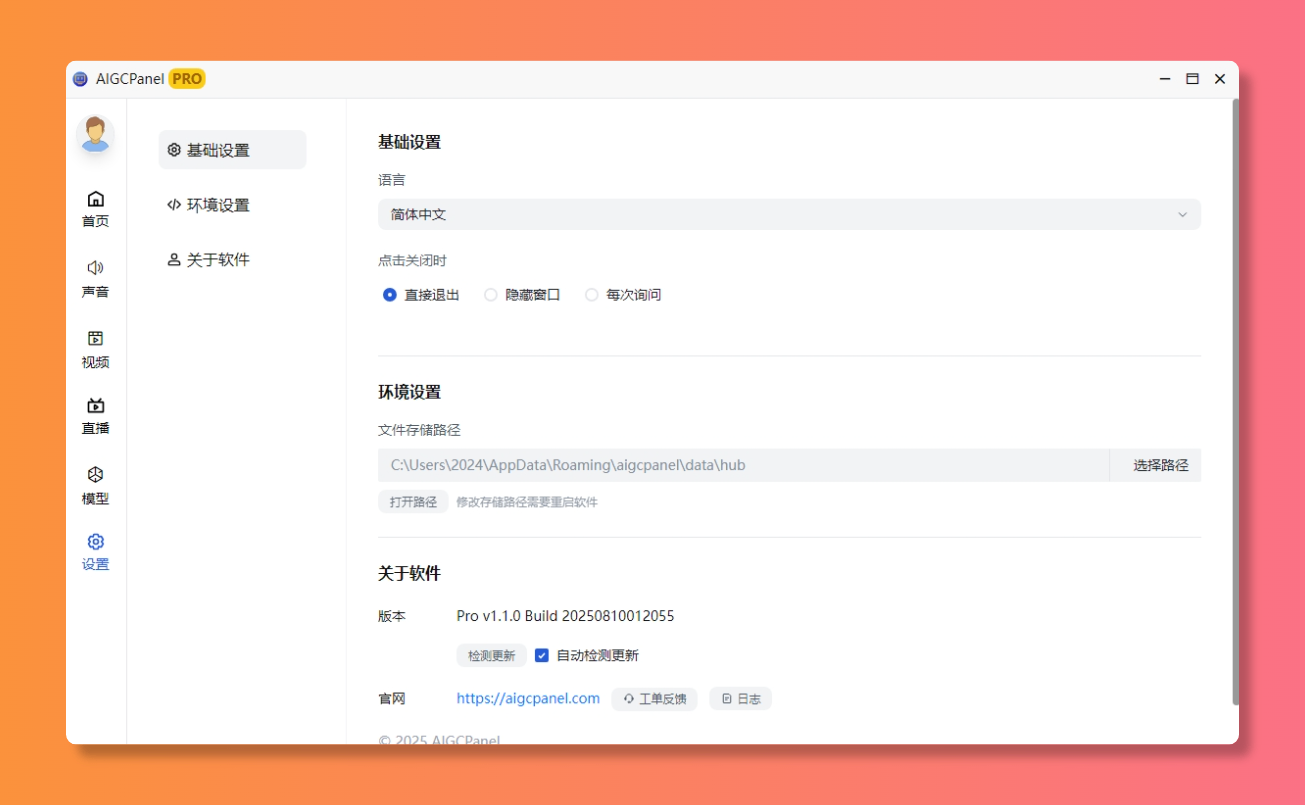Open the Sound (声音) speaker icon
This screenshot has height=805, width=1305.
point(95,268)
